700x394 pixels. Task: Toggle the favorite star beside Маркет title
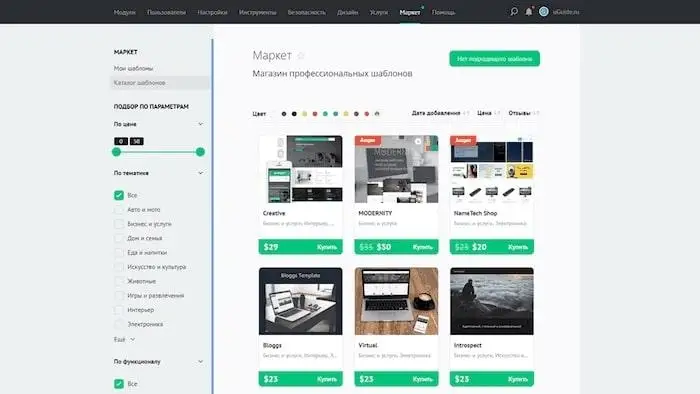point(301,55)
